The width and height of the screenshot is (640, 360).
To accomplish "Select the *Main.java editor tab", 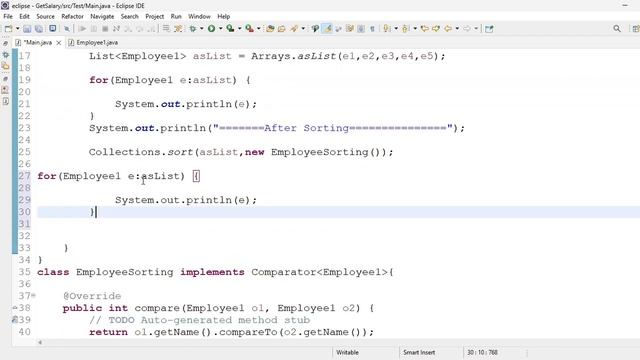I will click(38, 42).
